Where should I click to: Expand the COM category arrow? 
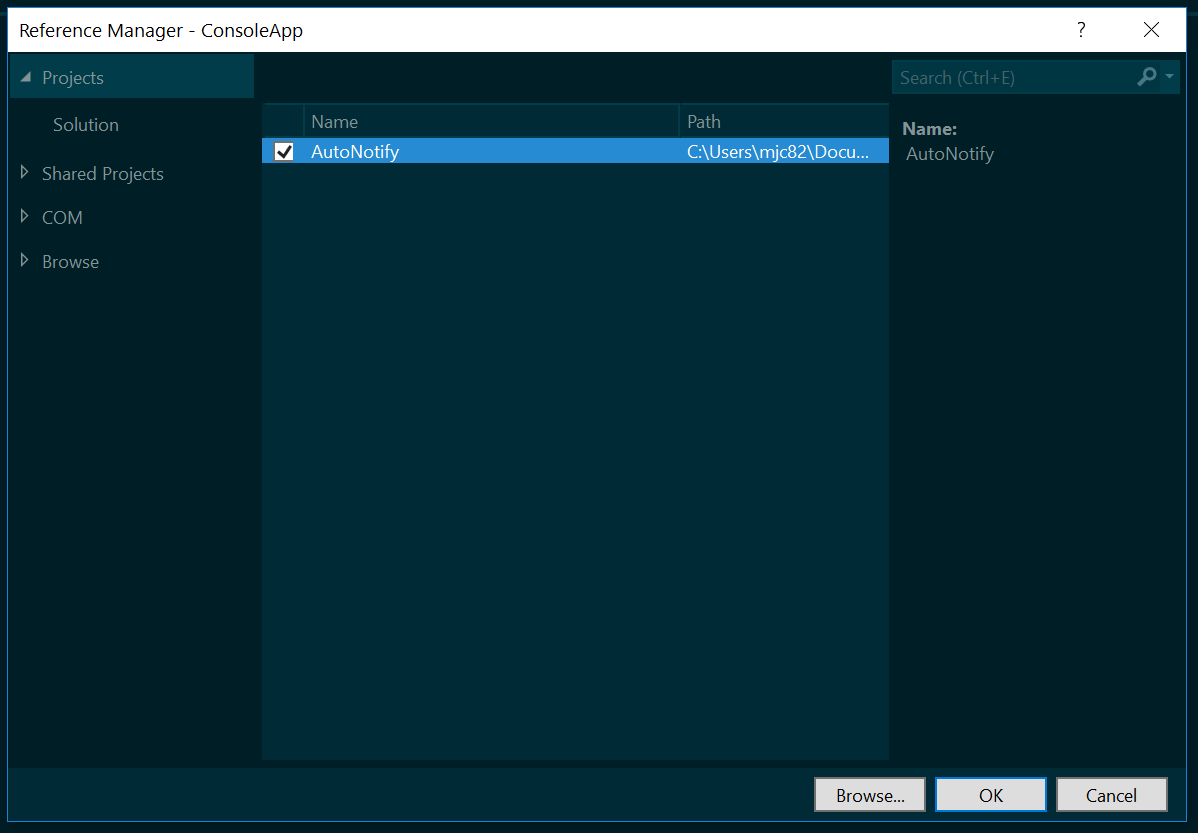24,216
